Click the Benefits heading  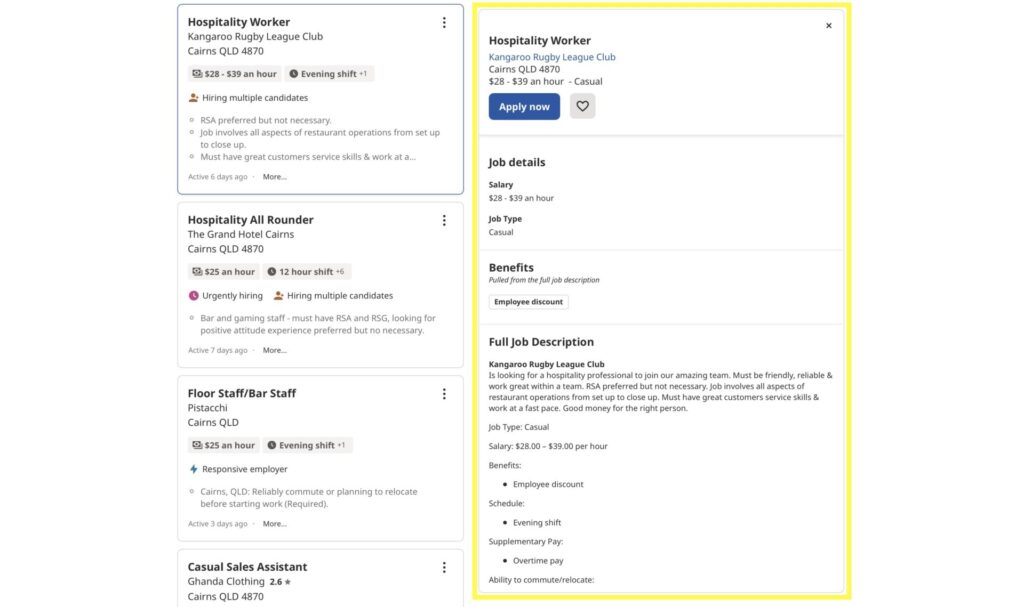pyautogui.click(x=511, y=267)
